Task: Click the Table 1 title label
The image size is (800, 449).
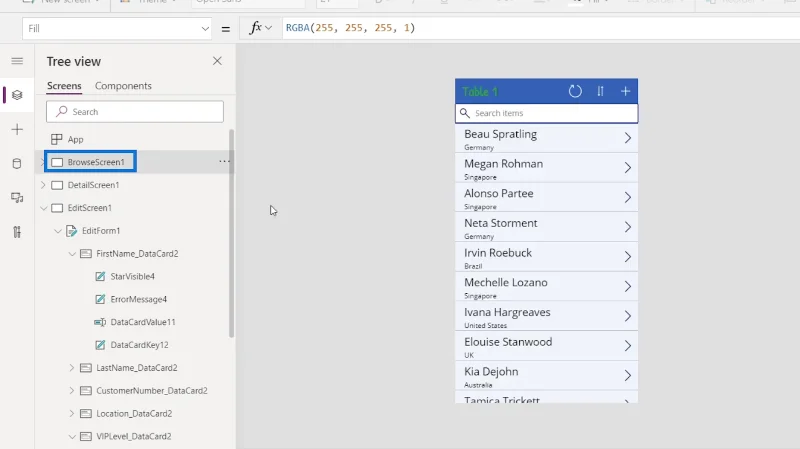Action: pos(480,92)
